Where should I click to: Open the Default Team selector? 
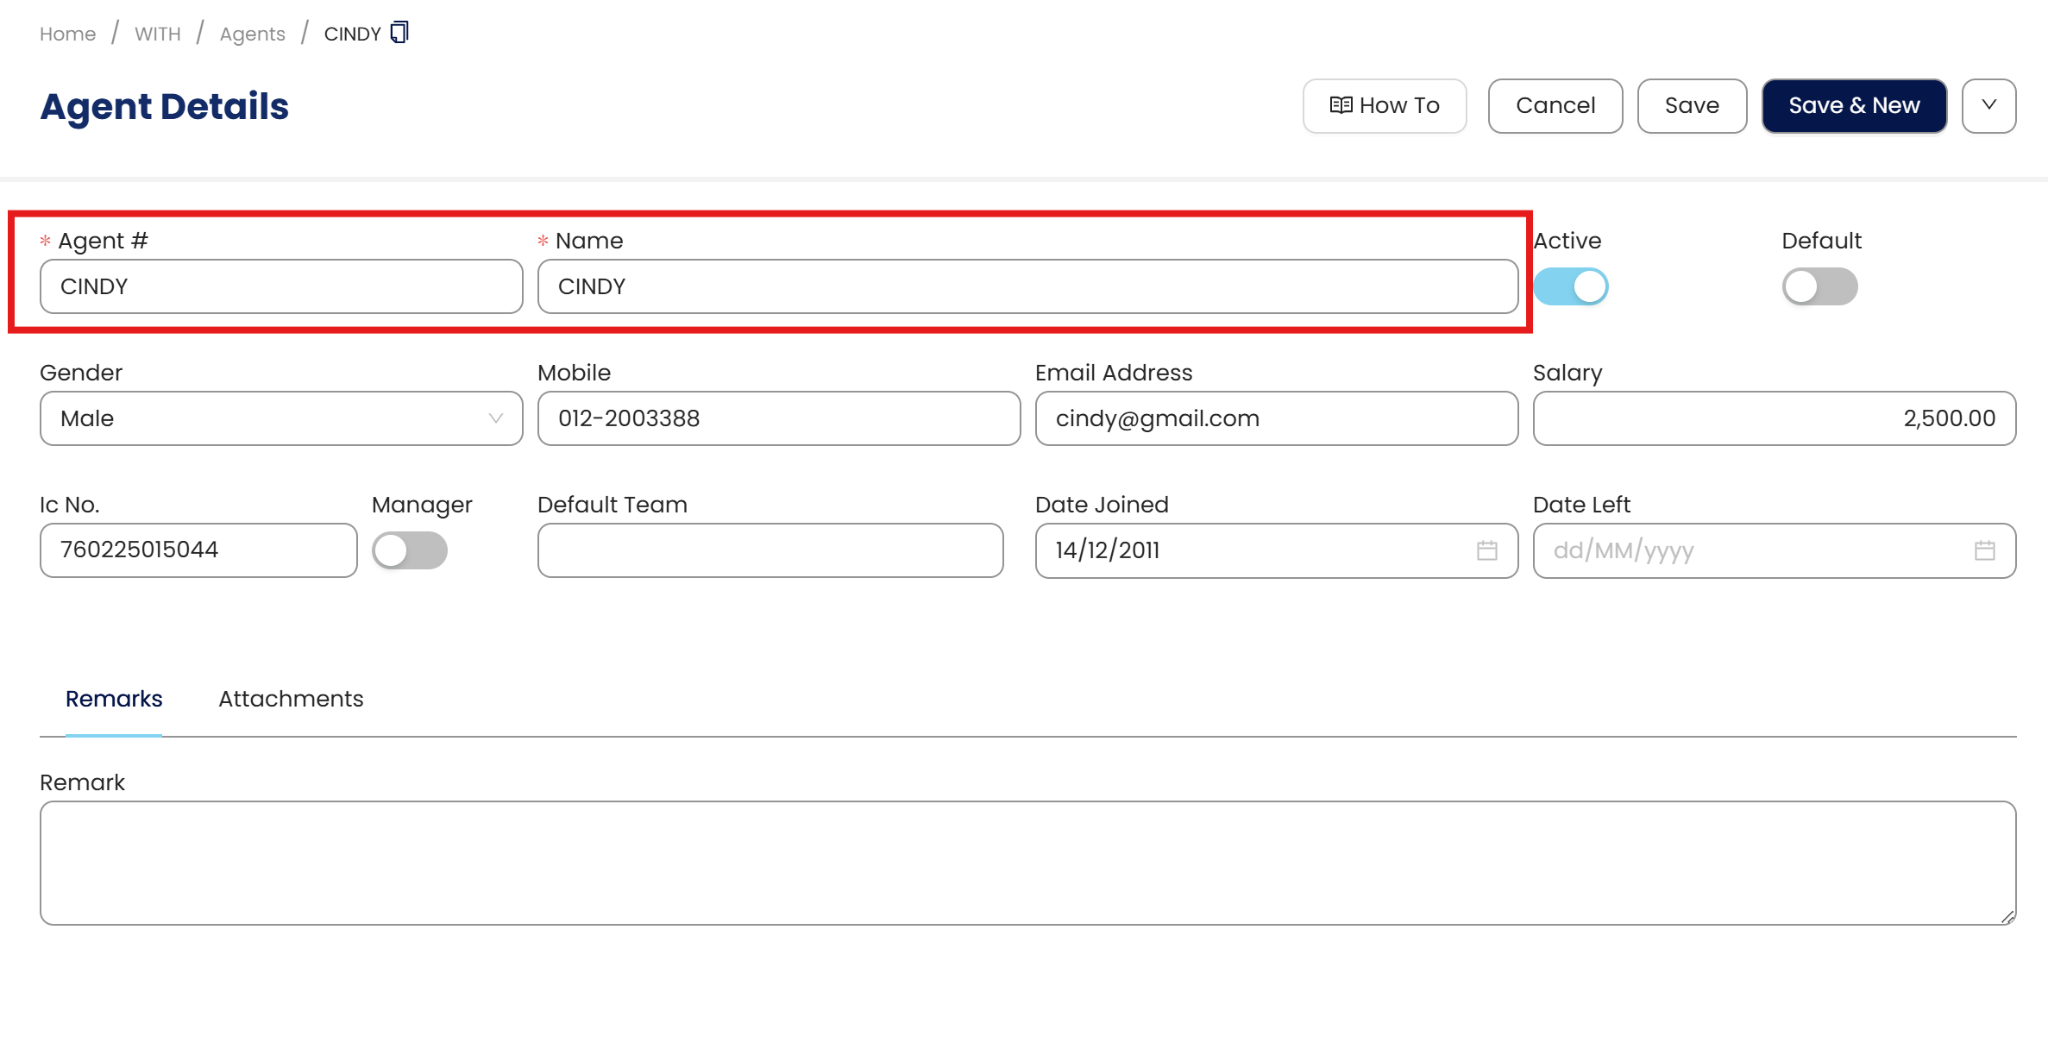tap(770, 551)
